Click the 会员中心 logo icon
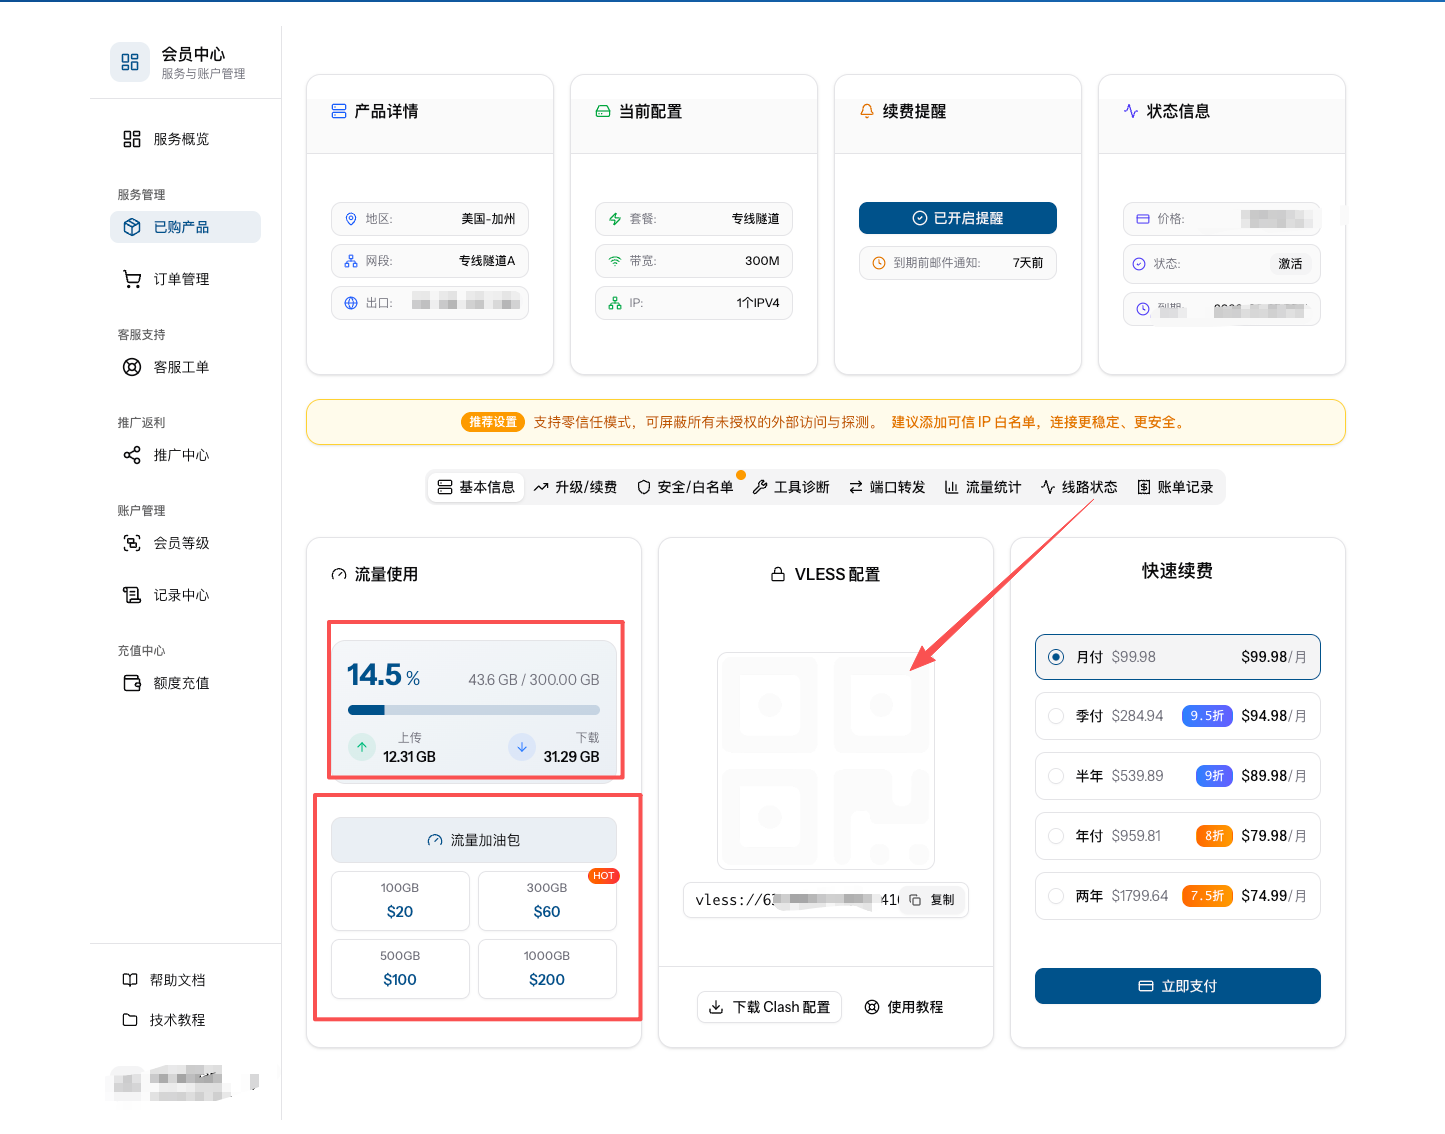This screenshot has height=1134, width=1445. 130,62
